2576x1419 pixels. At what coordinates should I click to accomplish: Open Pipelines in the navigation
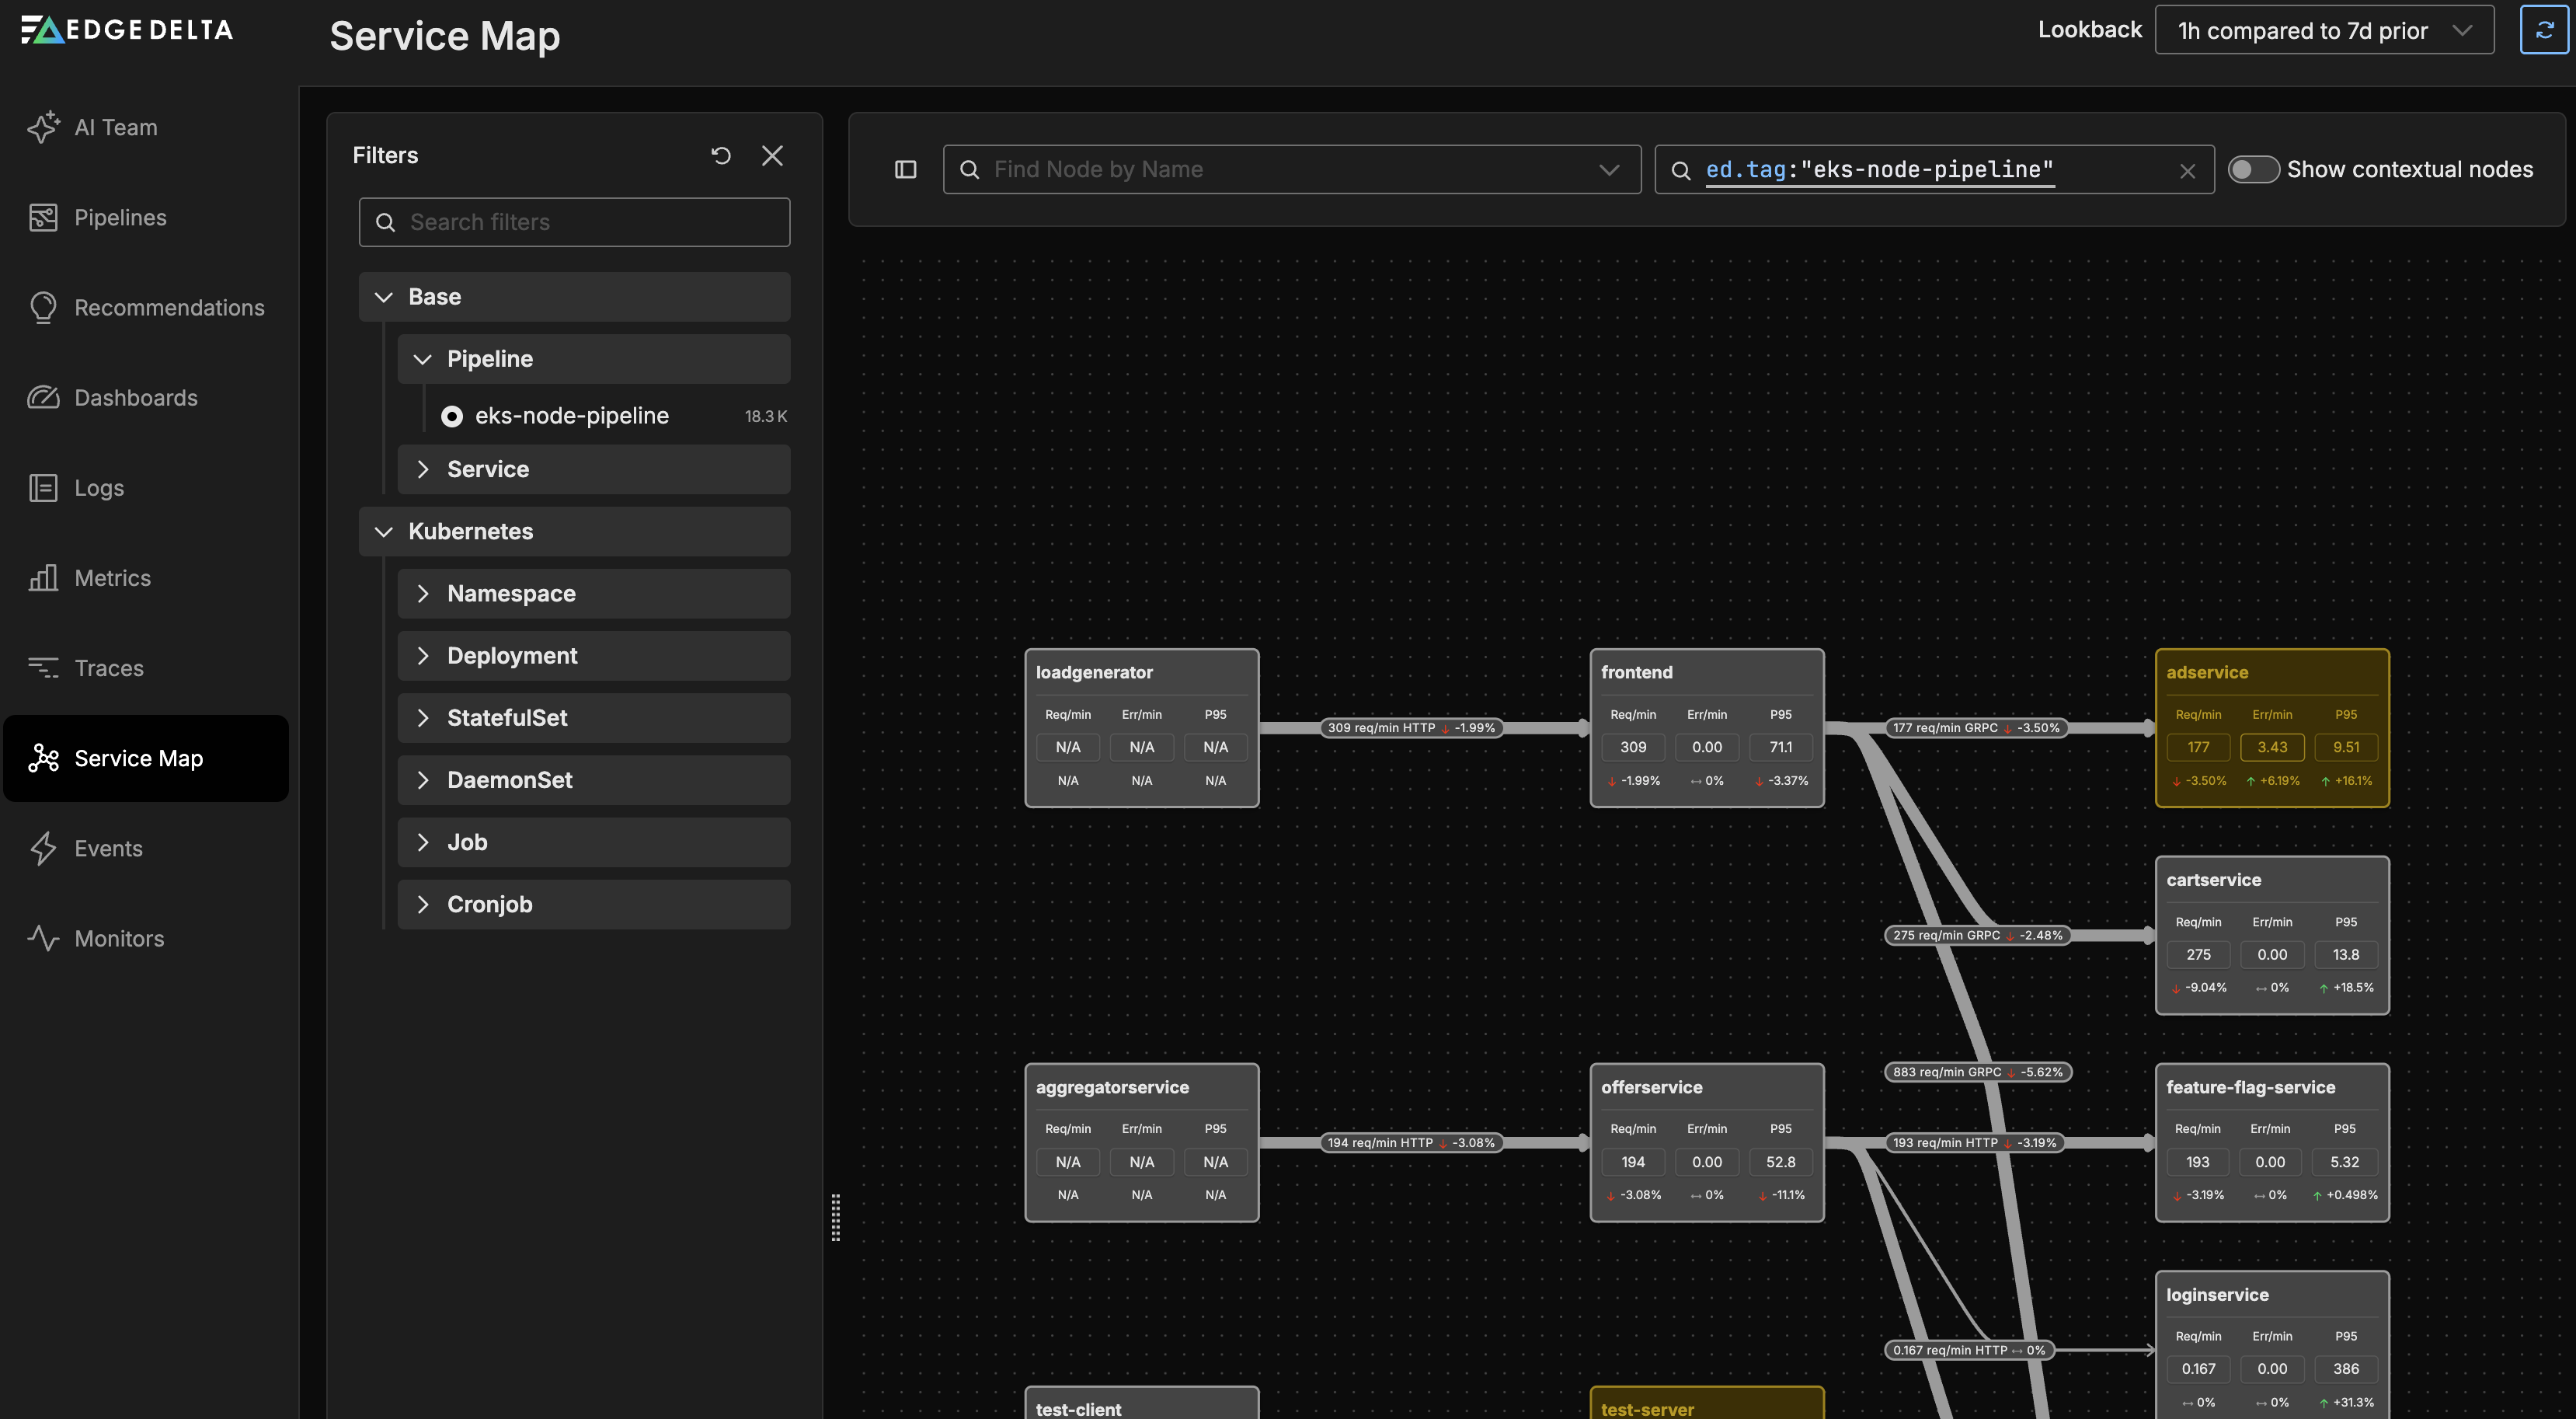coord(120,217)
